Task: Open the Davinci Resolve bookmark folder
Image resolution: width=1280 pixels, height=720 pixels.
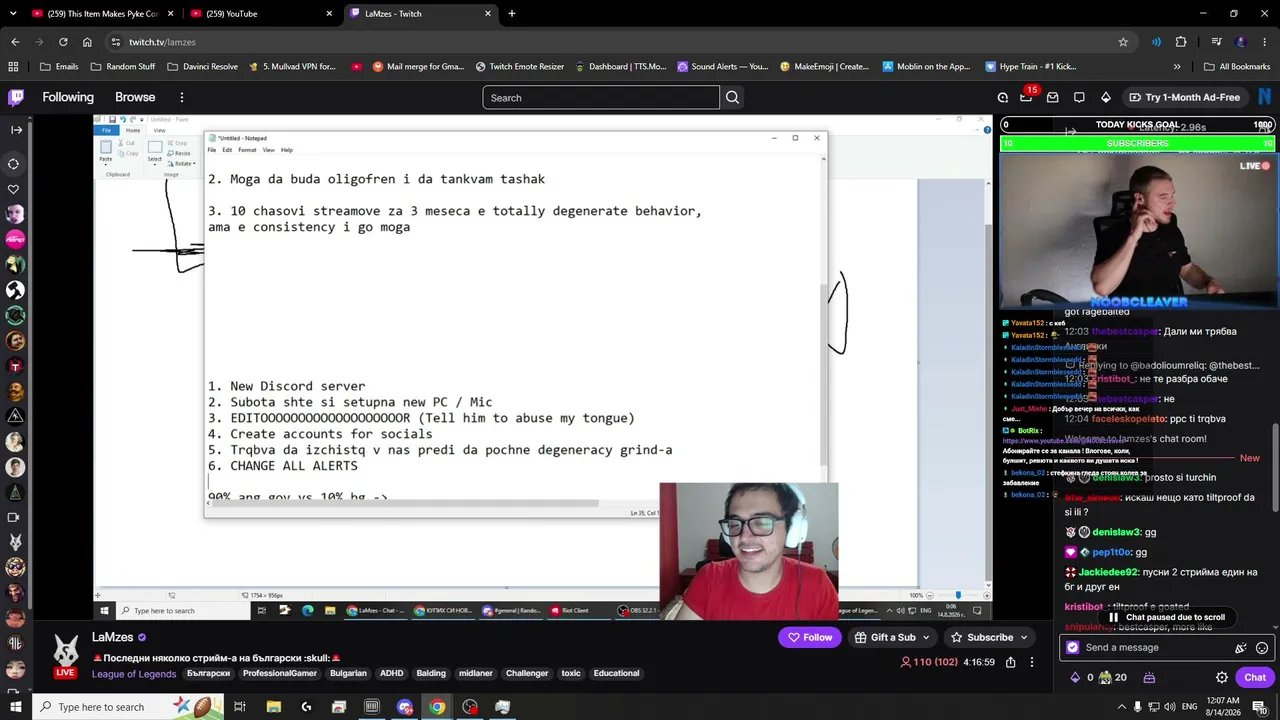Action: 202,67
